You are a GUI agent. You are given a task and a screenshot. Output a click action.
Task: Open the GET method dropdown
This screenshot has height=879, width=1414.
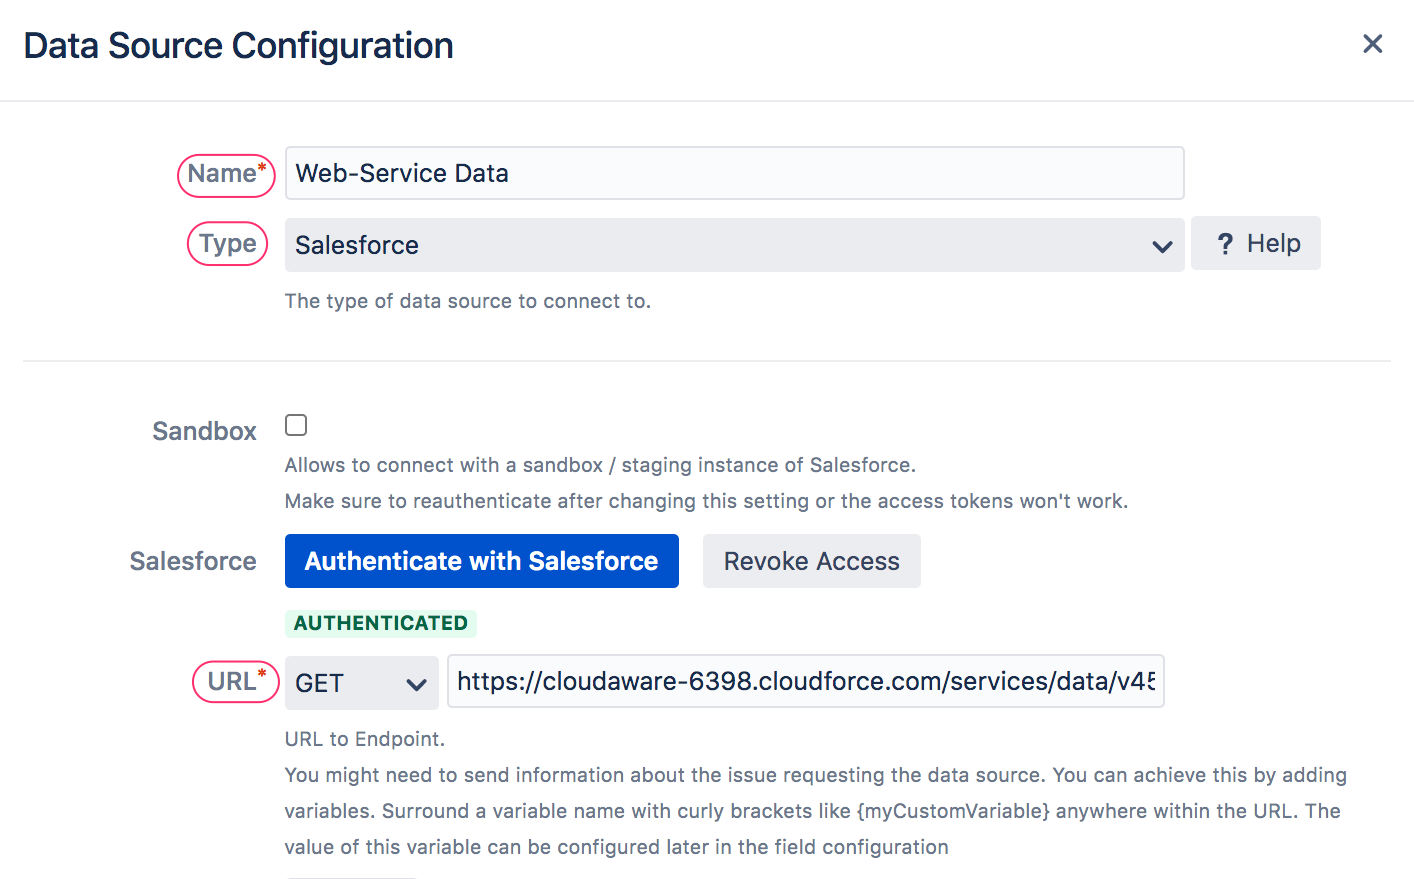(361, 683)
